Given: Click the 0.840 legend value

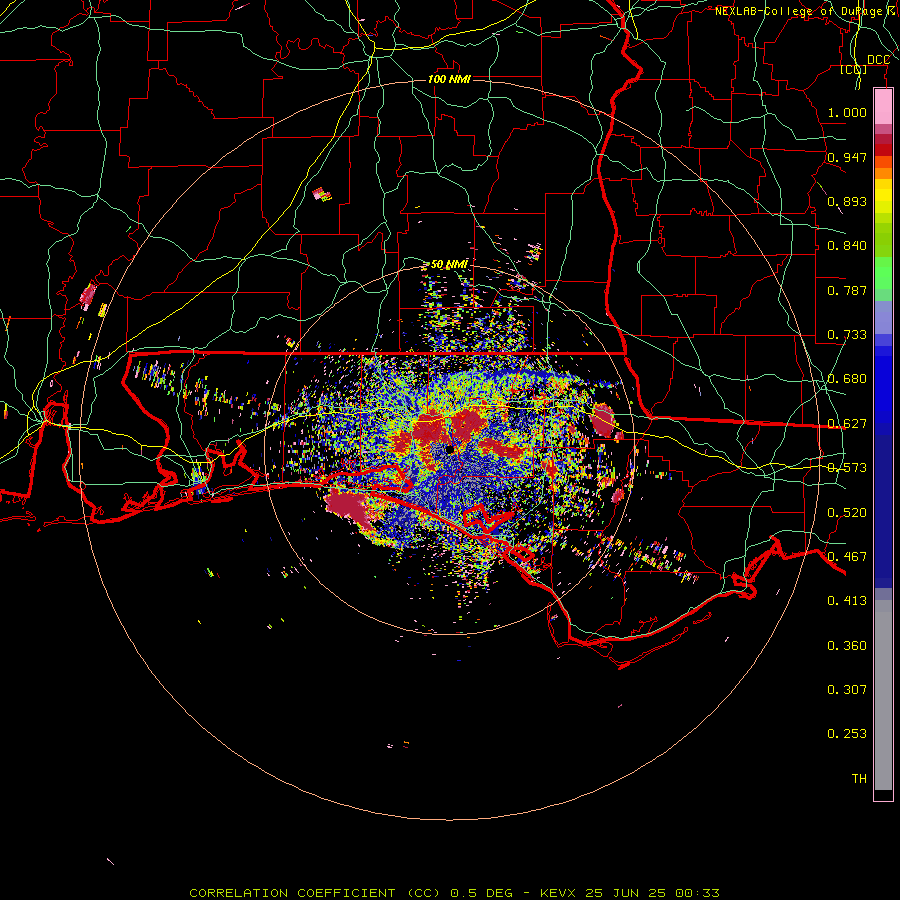Looking at the screenshot, I should click(847, 246).
